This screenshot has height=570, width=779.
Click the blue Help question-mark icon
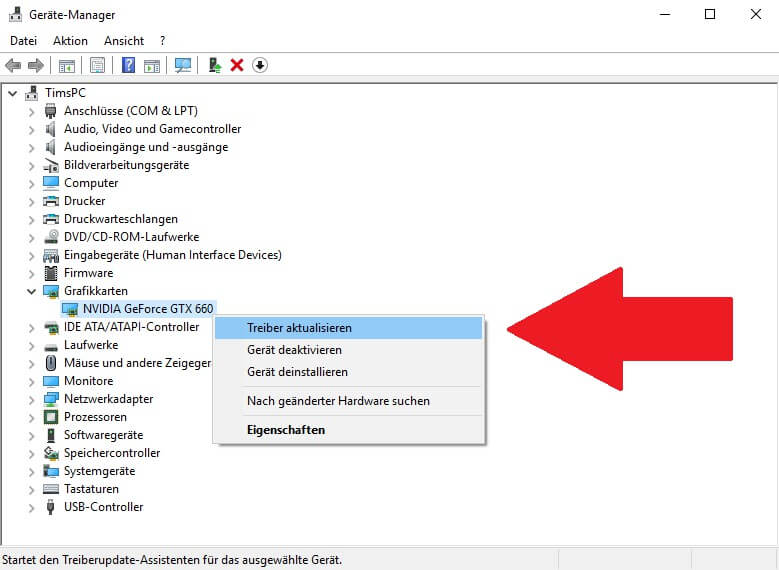(x=128, y=65)
